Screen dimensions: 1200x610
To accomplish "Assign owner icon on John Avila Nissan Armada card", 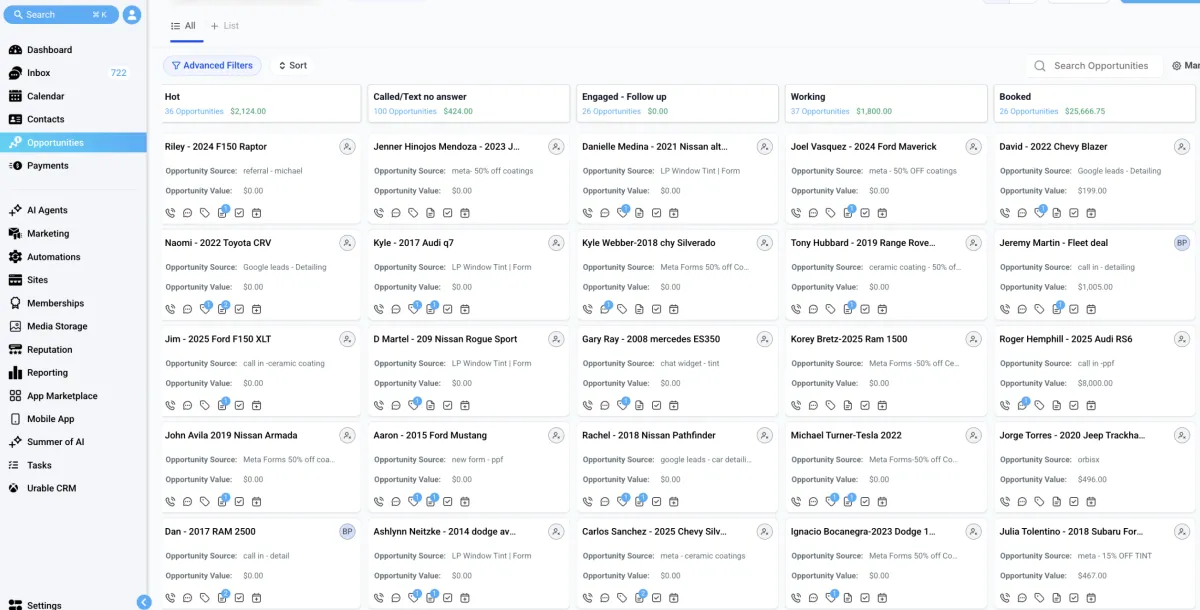I will pos(347,436).
